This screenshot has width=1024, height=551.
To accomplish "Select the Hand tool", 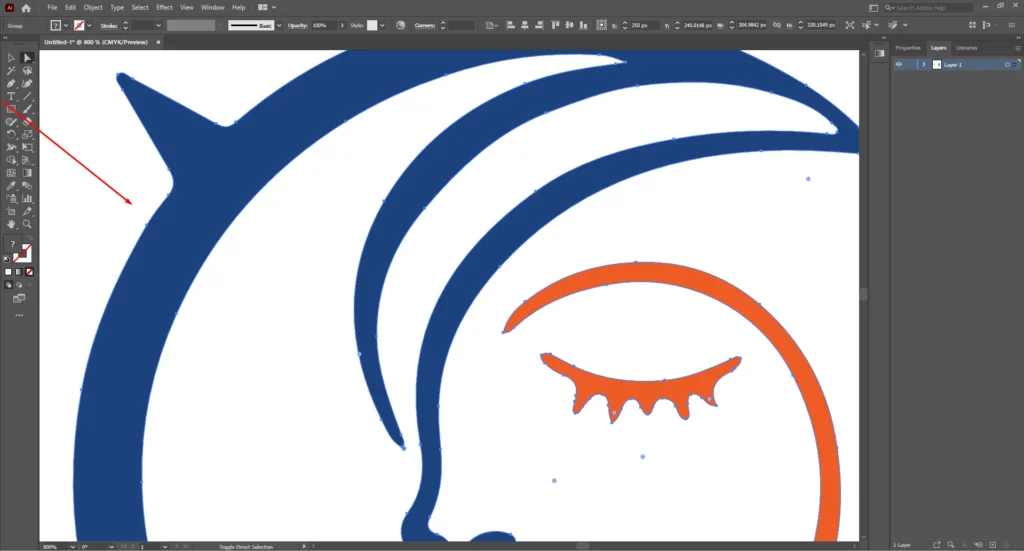I will point(11,224).
